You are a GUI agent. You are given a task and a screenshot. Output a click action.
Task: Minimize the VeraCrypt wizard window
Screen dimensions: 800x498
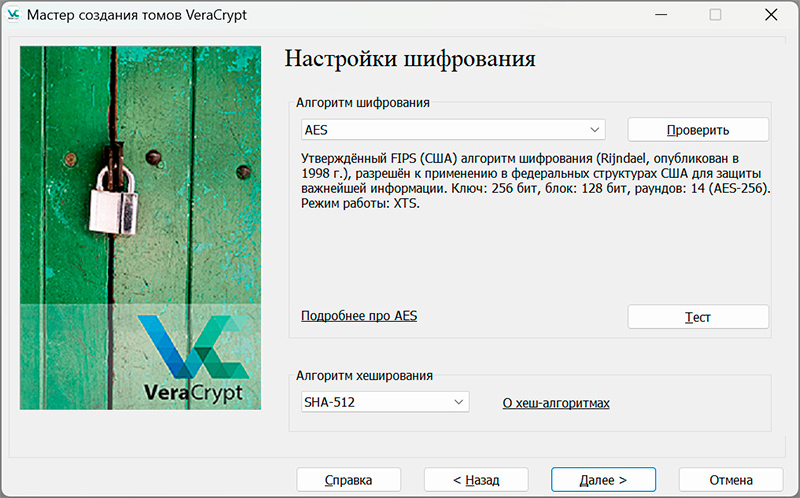pos(659,15)
